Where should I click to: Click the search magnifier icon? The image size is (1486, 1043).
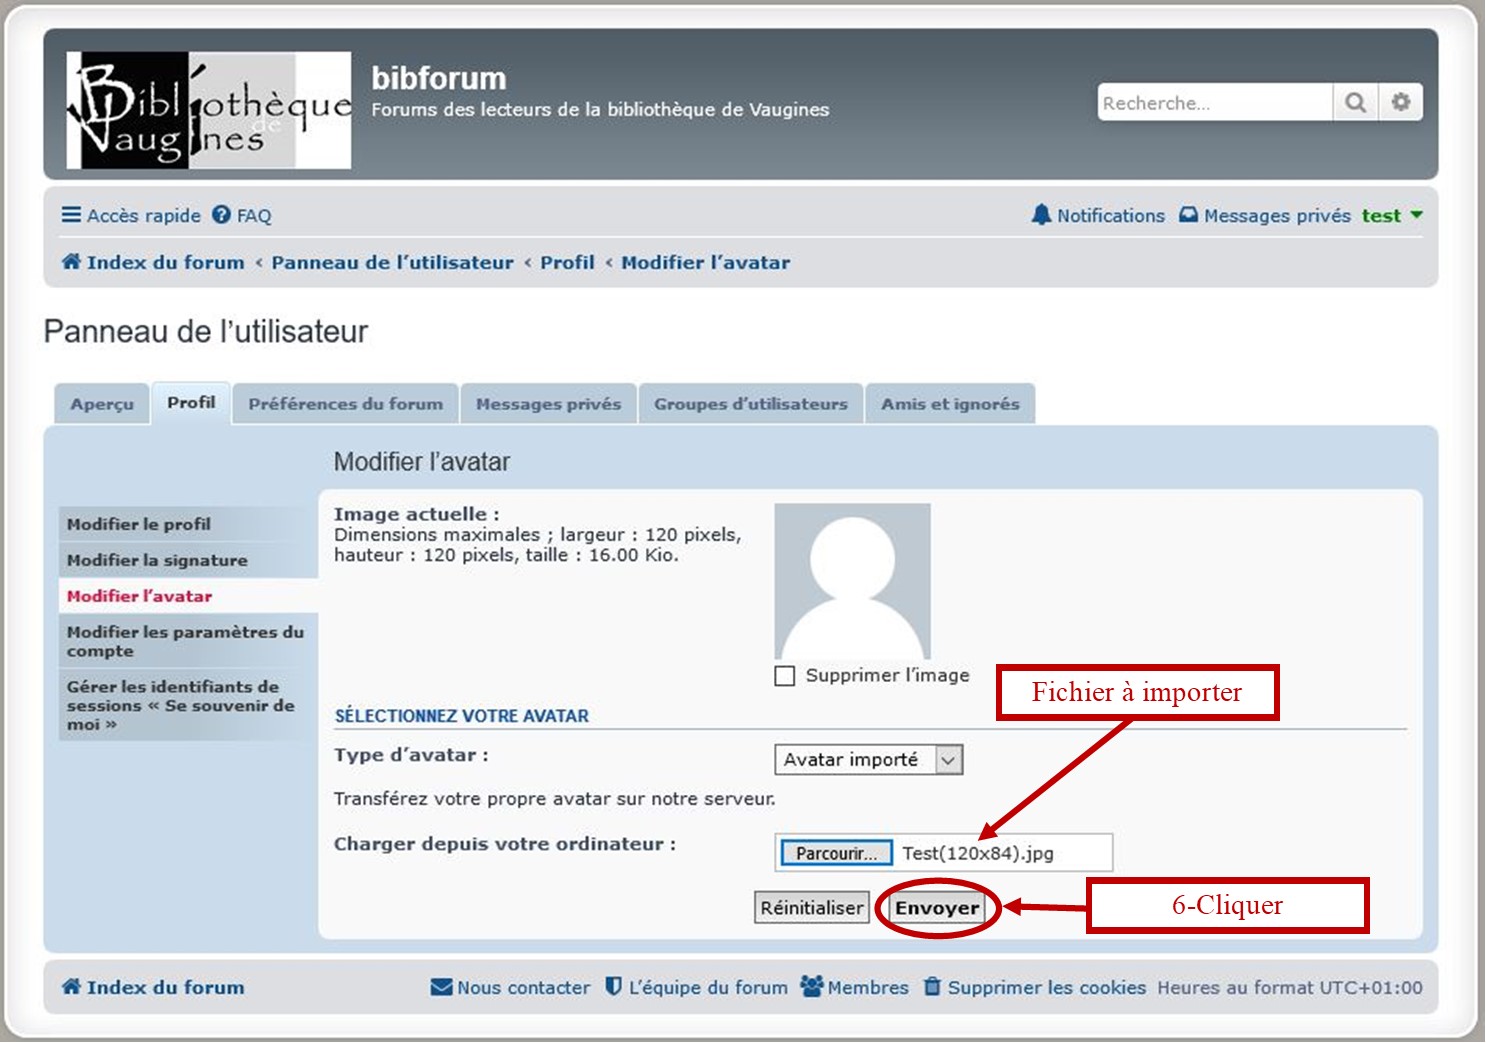pos(1355,103)
